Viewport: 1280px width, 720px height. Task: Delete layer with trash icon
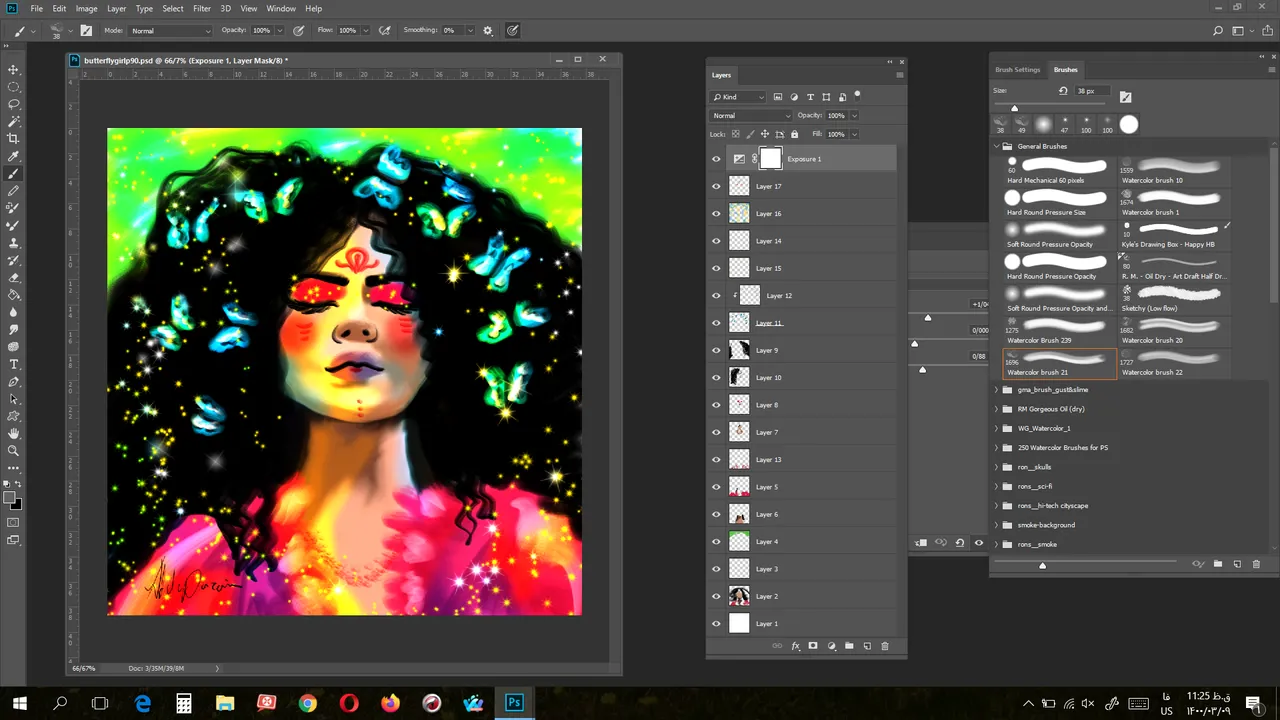click(884, 646)
